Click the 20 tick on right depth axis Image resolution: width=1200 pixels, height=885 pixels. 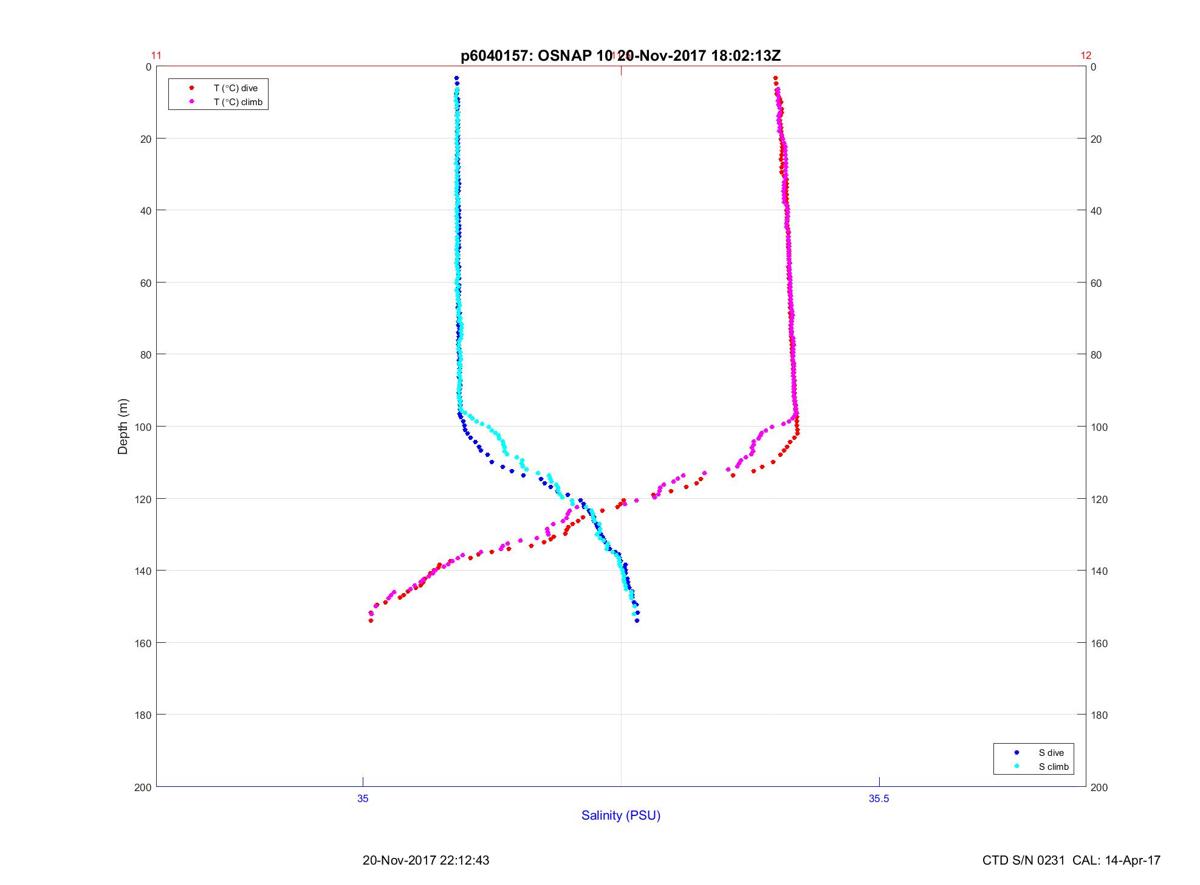pos(1096,139)
